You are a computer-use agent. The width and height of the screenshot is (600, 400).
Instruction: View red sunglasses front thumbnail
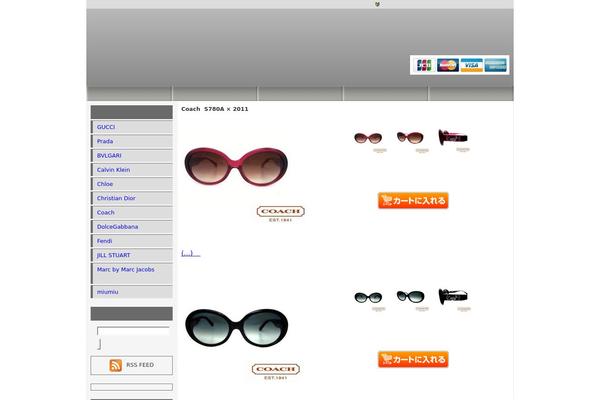(368, 138)
